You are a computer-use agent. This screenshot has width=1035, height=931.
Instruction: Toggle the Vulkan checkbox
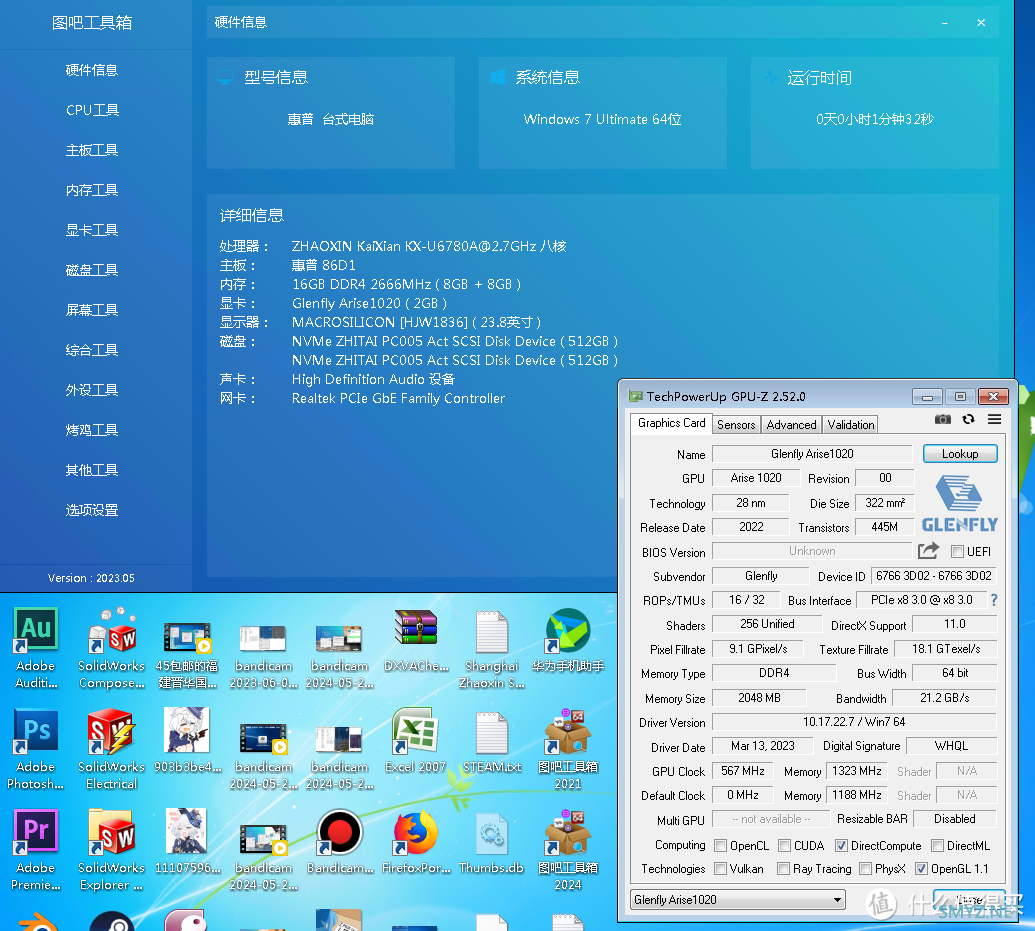coord(721,869)
